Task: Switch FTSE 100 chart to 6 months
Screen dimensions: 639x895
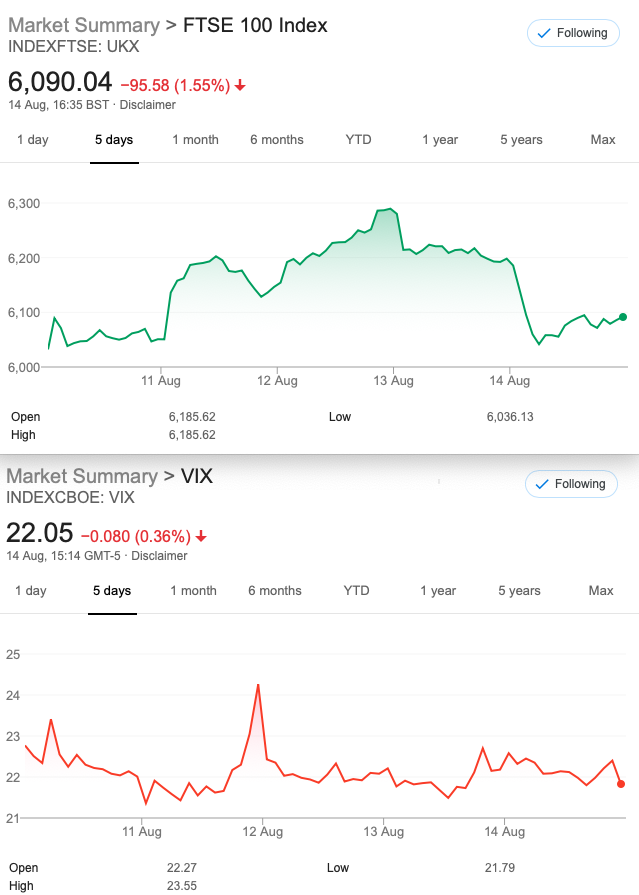Action: click(x=277, y=140)
